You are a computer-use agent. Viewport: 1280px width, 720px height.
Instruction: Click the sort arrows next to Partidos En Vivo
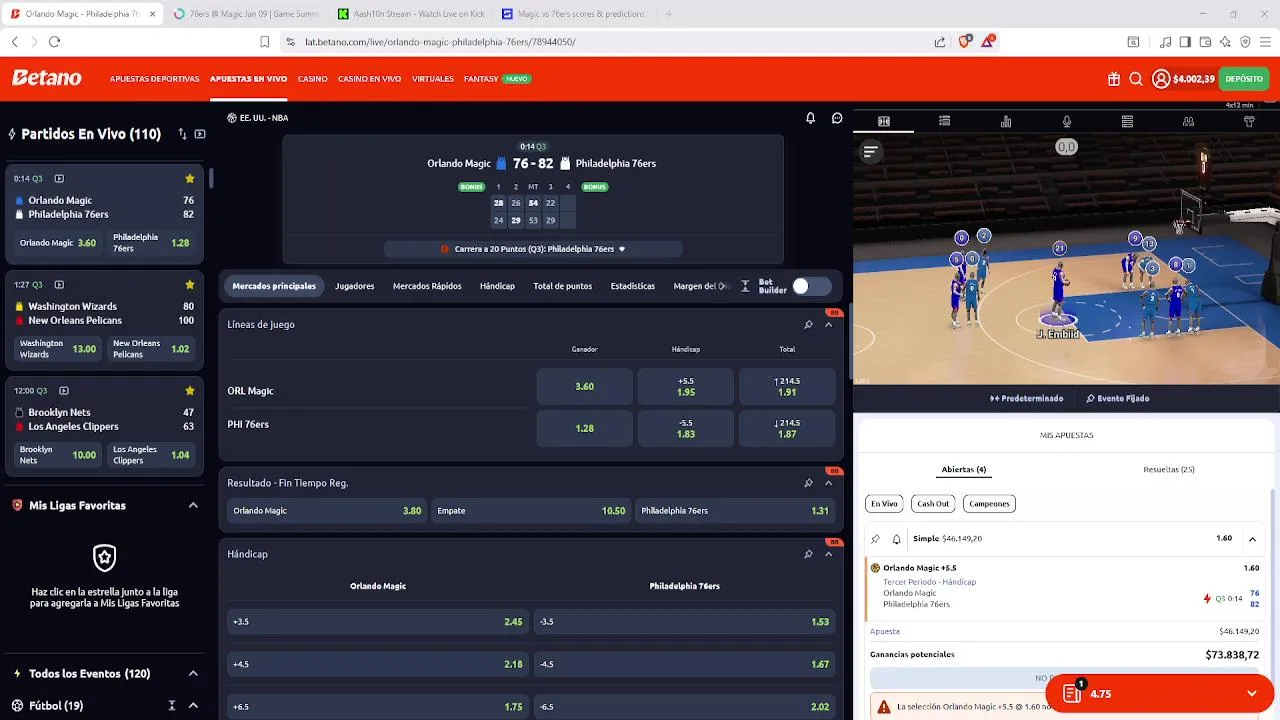tap(182, 134)
